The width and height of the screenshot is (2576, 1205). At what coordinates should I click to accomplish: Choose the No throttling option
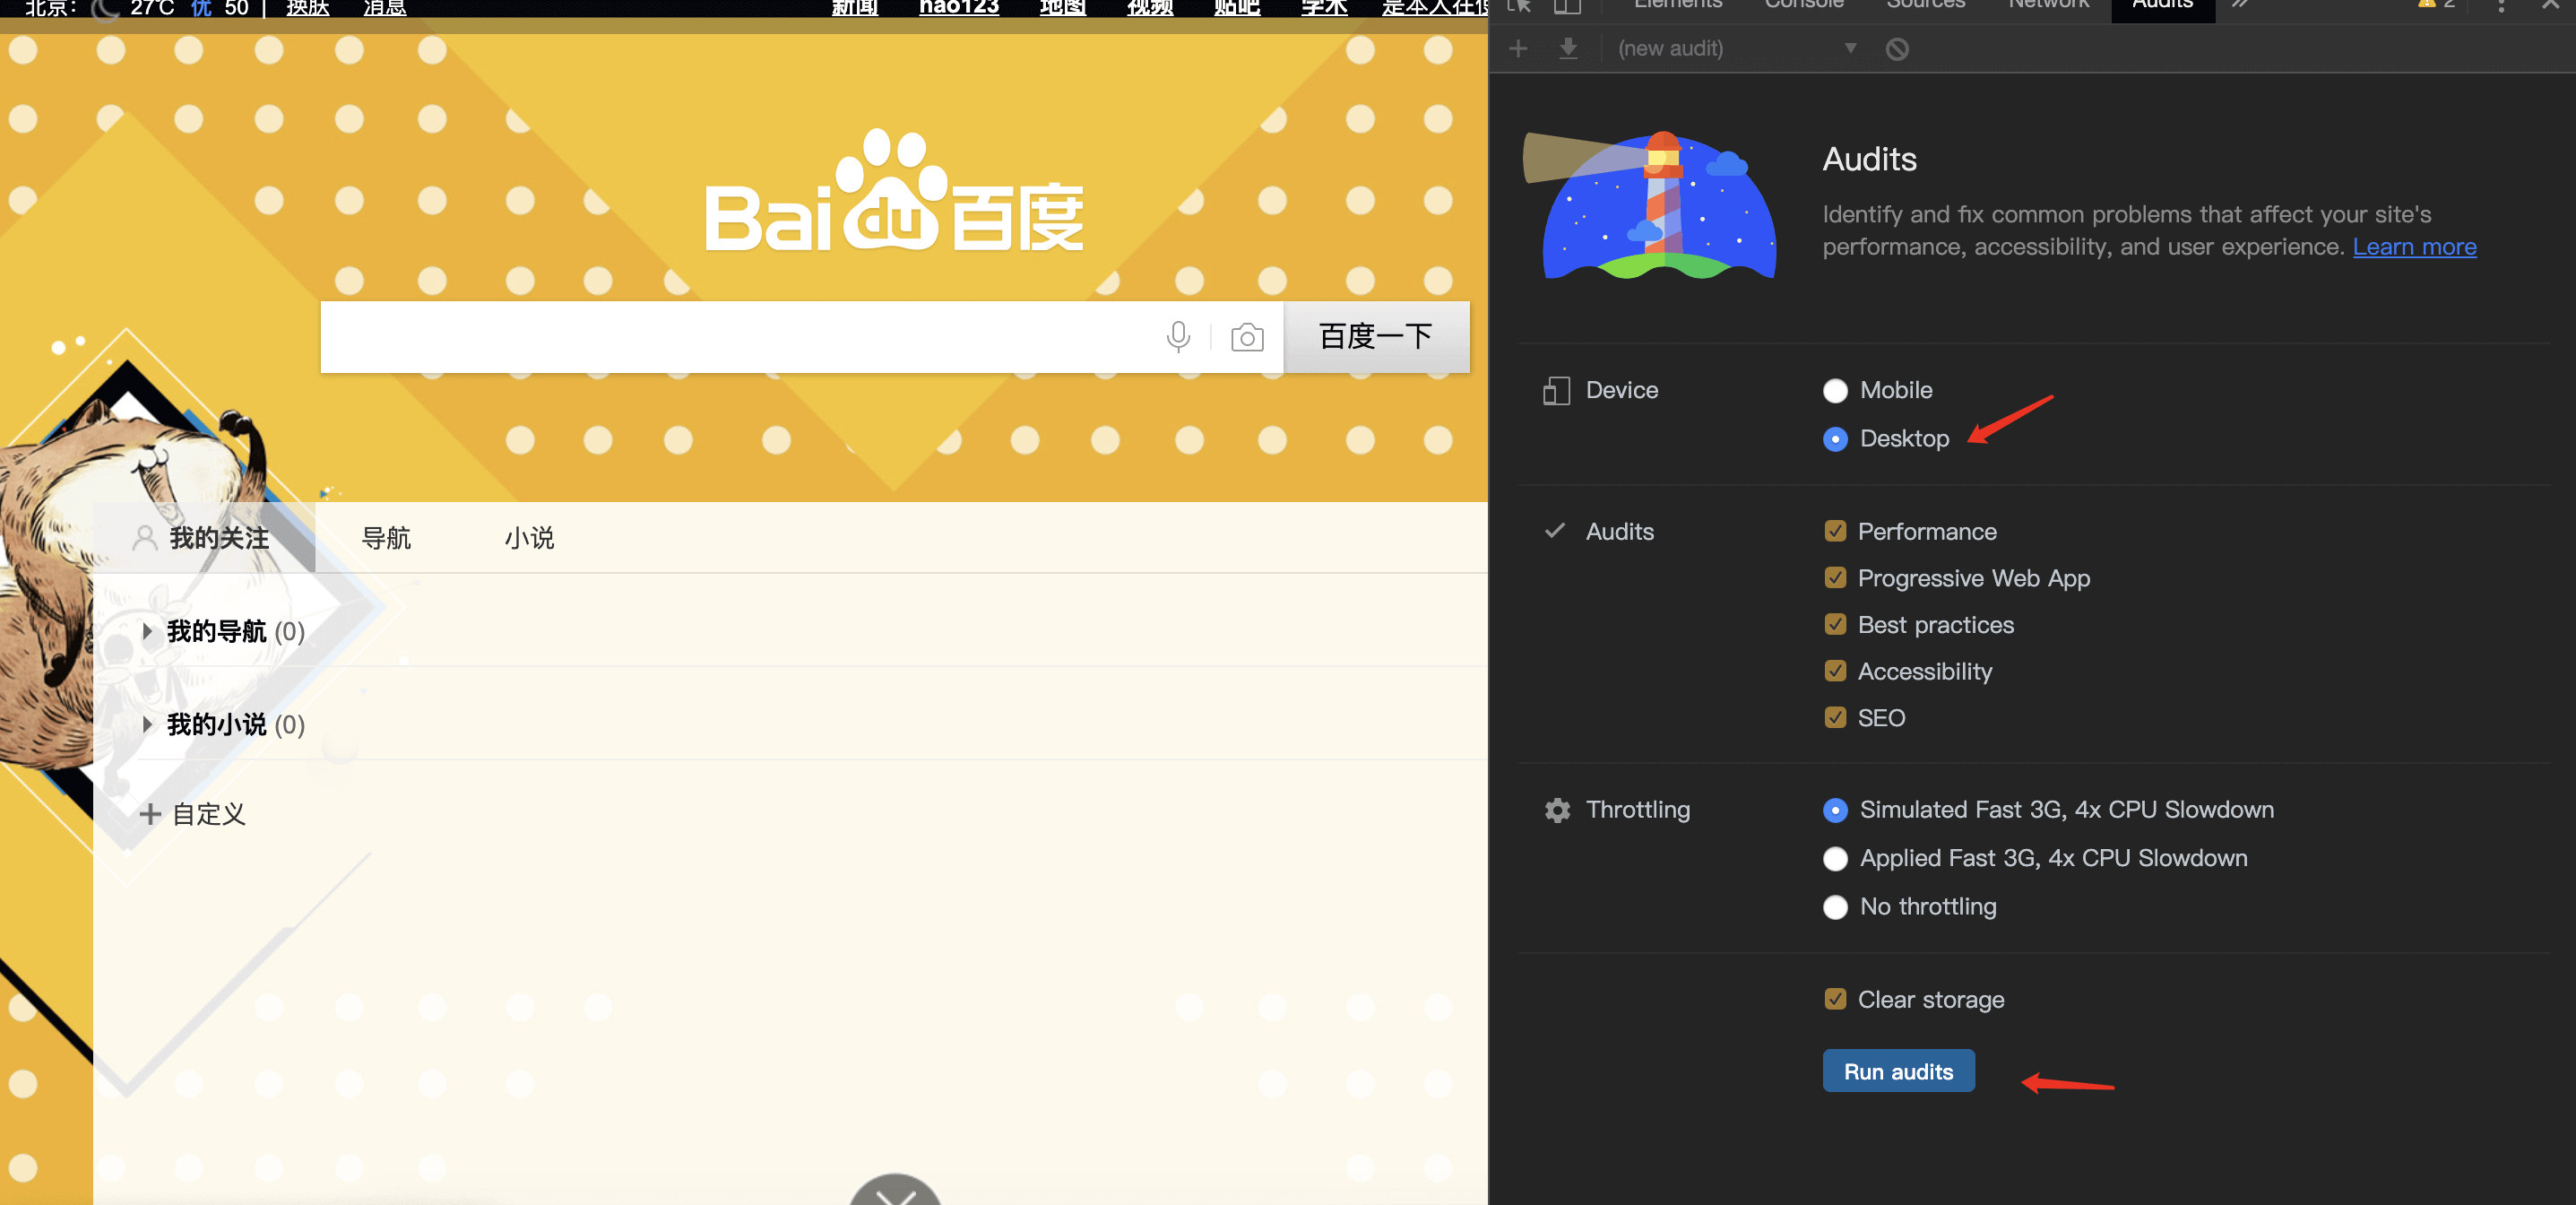click(x=1835, y=907)
